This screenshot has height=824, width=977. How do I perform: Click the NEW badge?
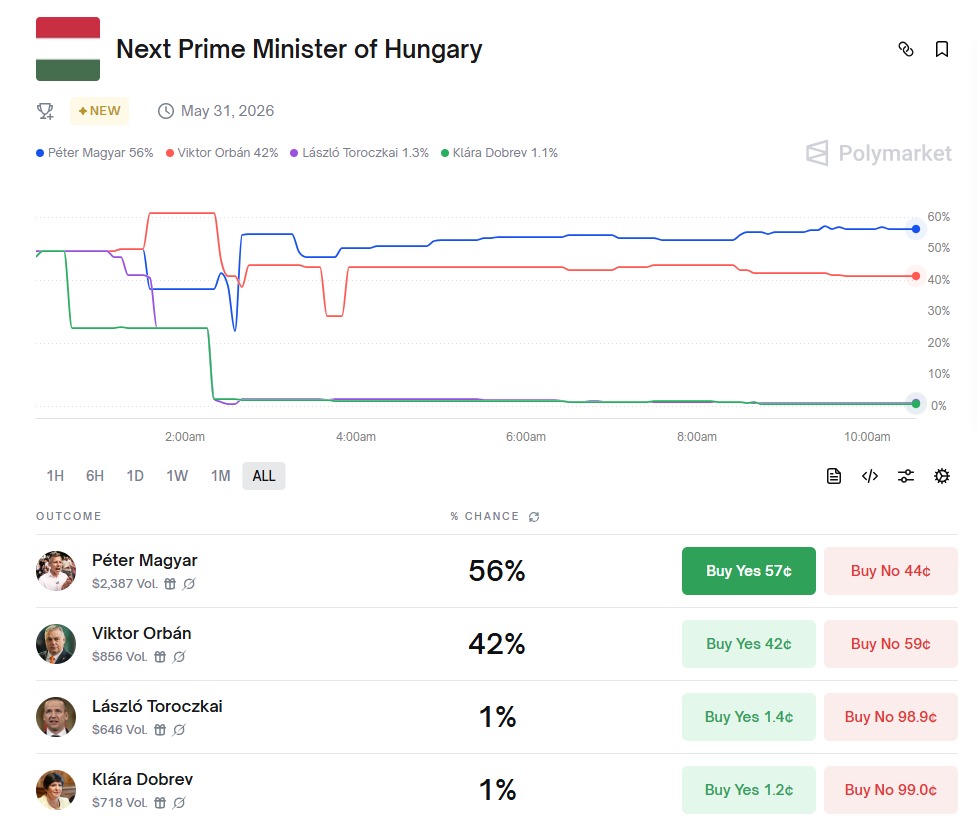(100, 111)
